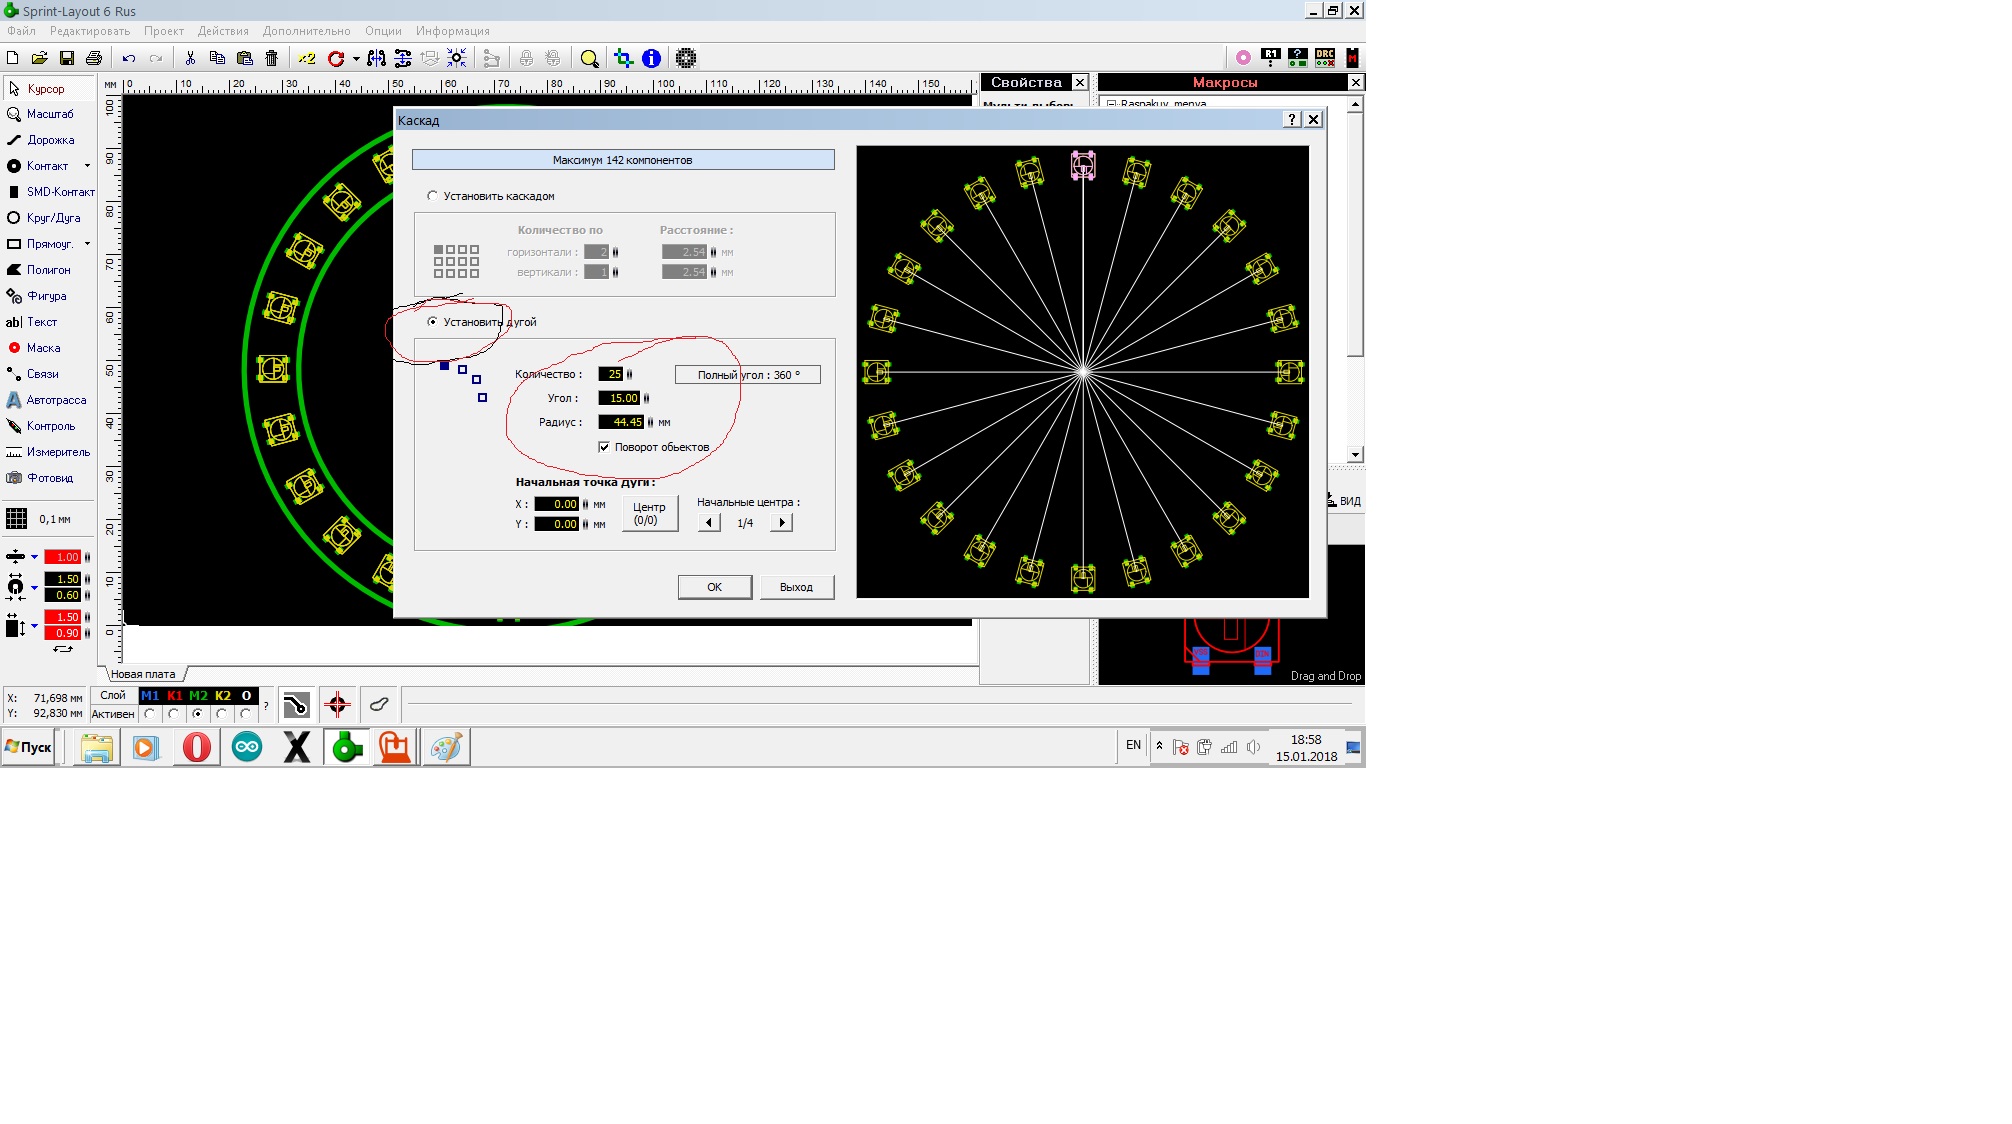The image size is (2012, 1124).
Task: Expand the Прямоуг. tool dropdown arrow
Action: point(88,244)
